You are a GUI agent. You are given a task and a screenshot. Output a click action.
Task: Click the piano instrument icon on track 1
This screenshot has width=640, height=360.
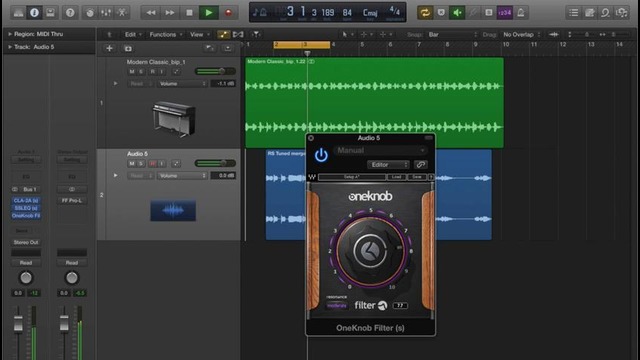pyautogui.click(x=174, y=118)
